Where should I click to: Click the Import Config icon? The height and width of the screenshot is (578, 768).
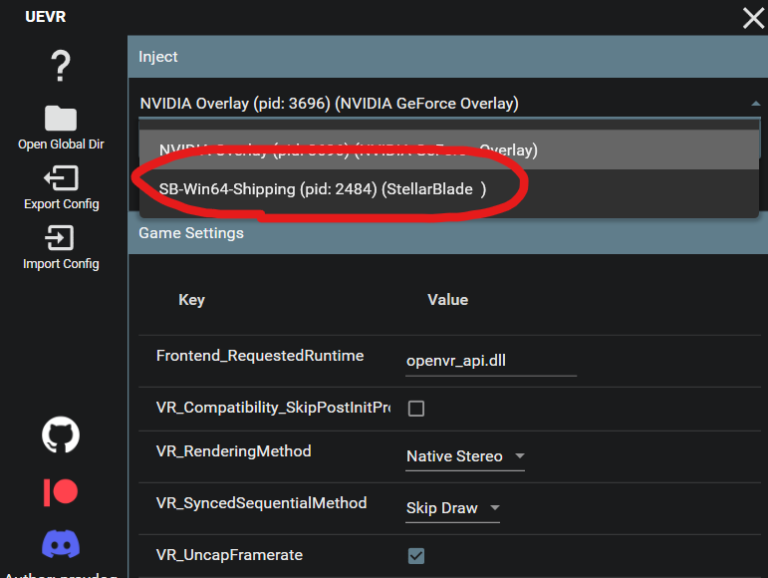click(x=61, y=238)
